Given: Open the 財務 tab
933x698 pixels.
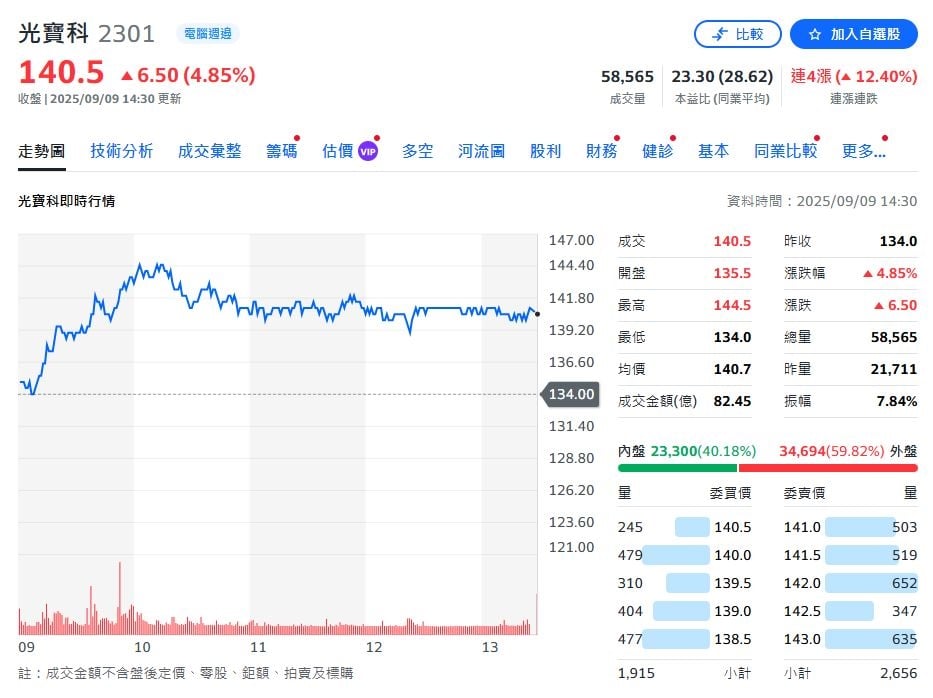Looking at the screenshot, I should (x=601, y=150).
